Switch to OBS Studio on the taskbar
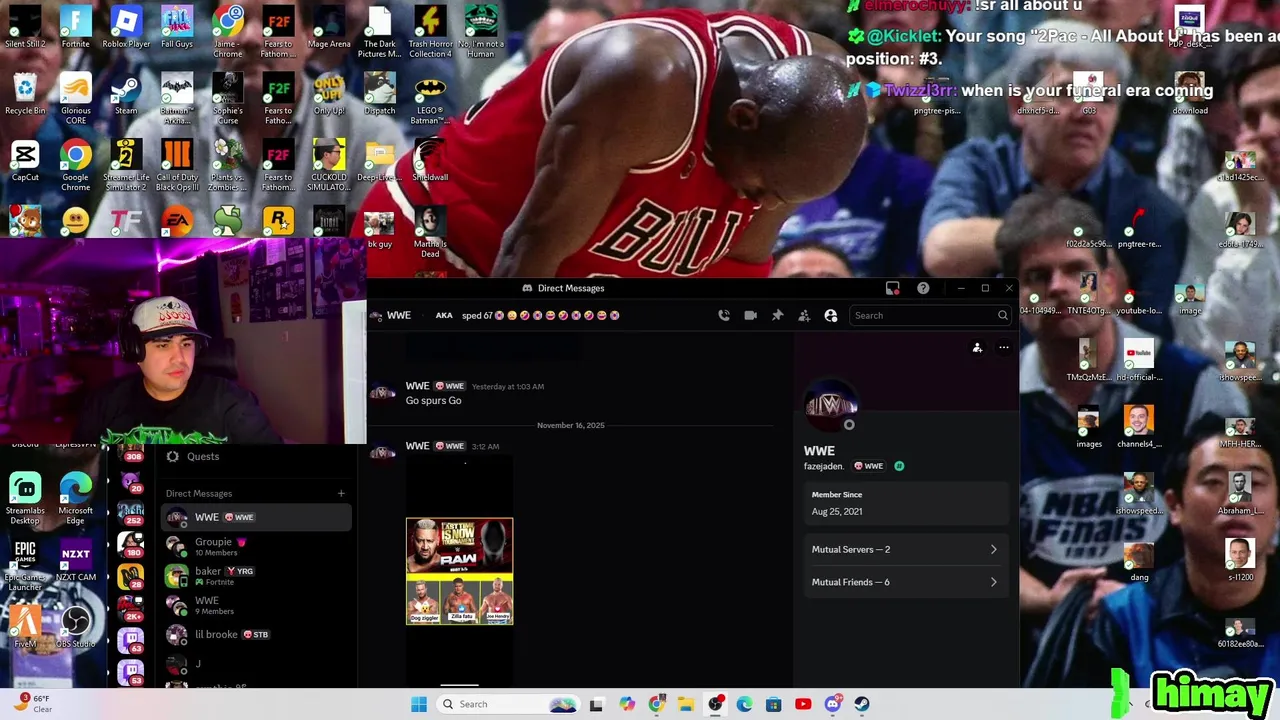The image size is (1280, 720). (715, 704)
